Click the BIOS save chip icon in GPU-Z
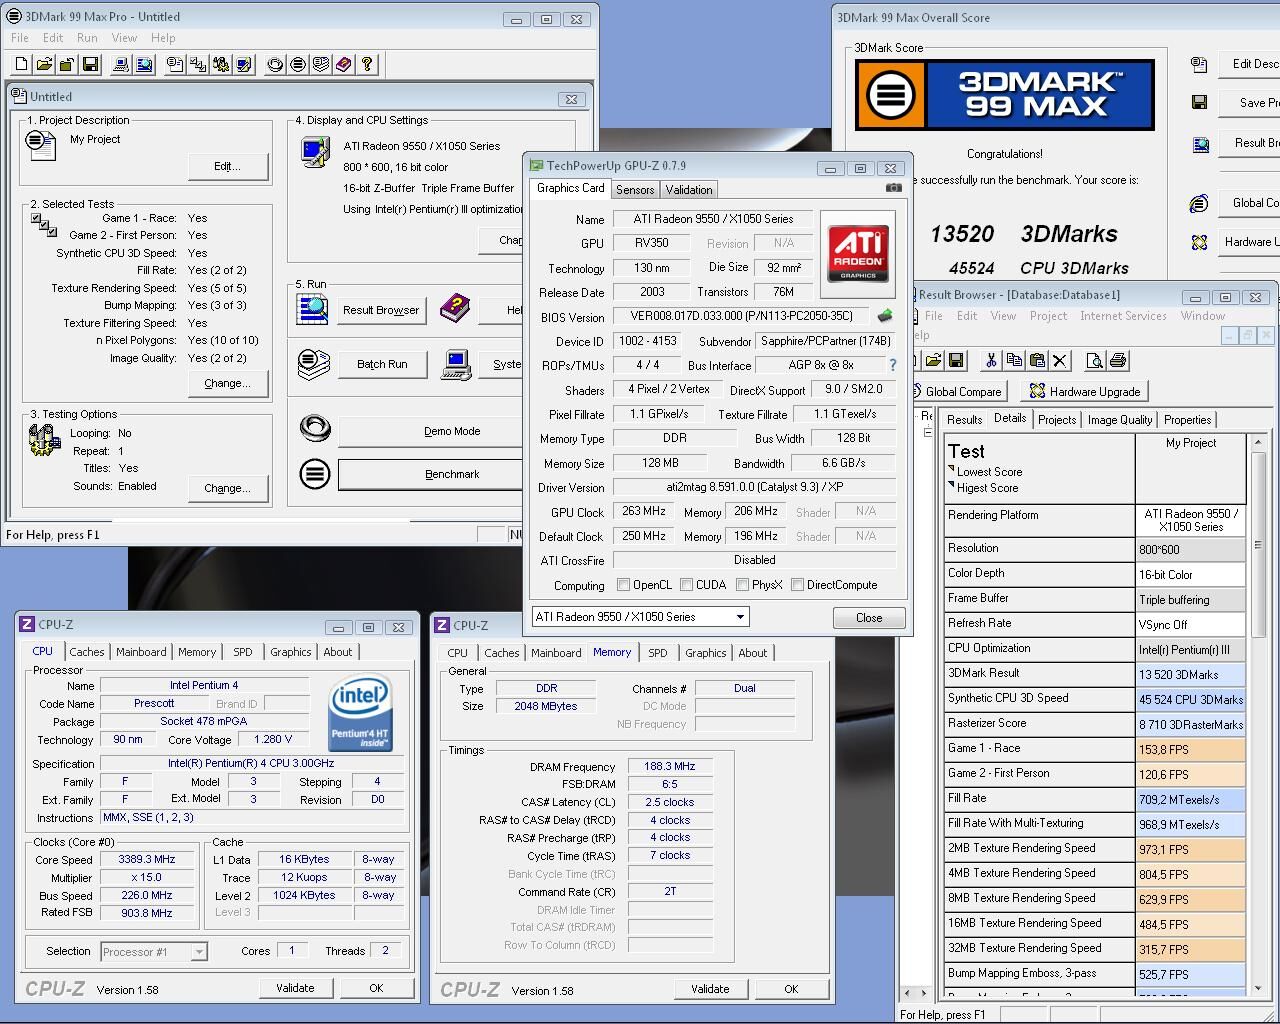 click(x=885, y=316)
